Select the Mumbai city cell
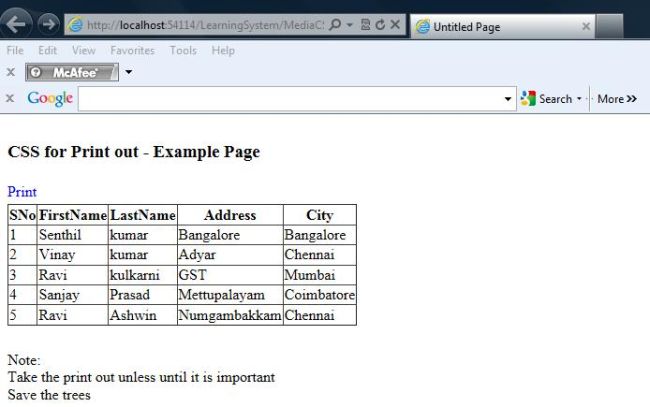This screenshot has height=407, width=650. pos(320,275)
